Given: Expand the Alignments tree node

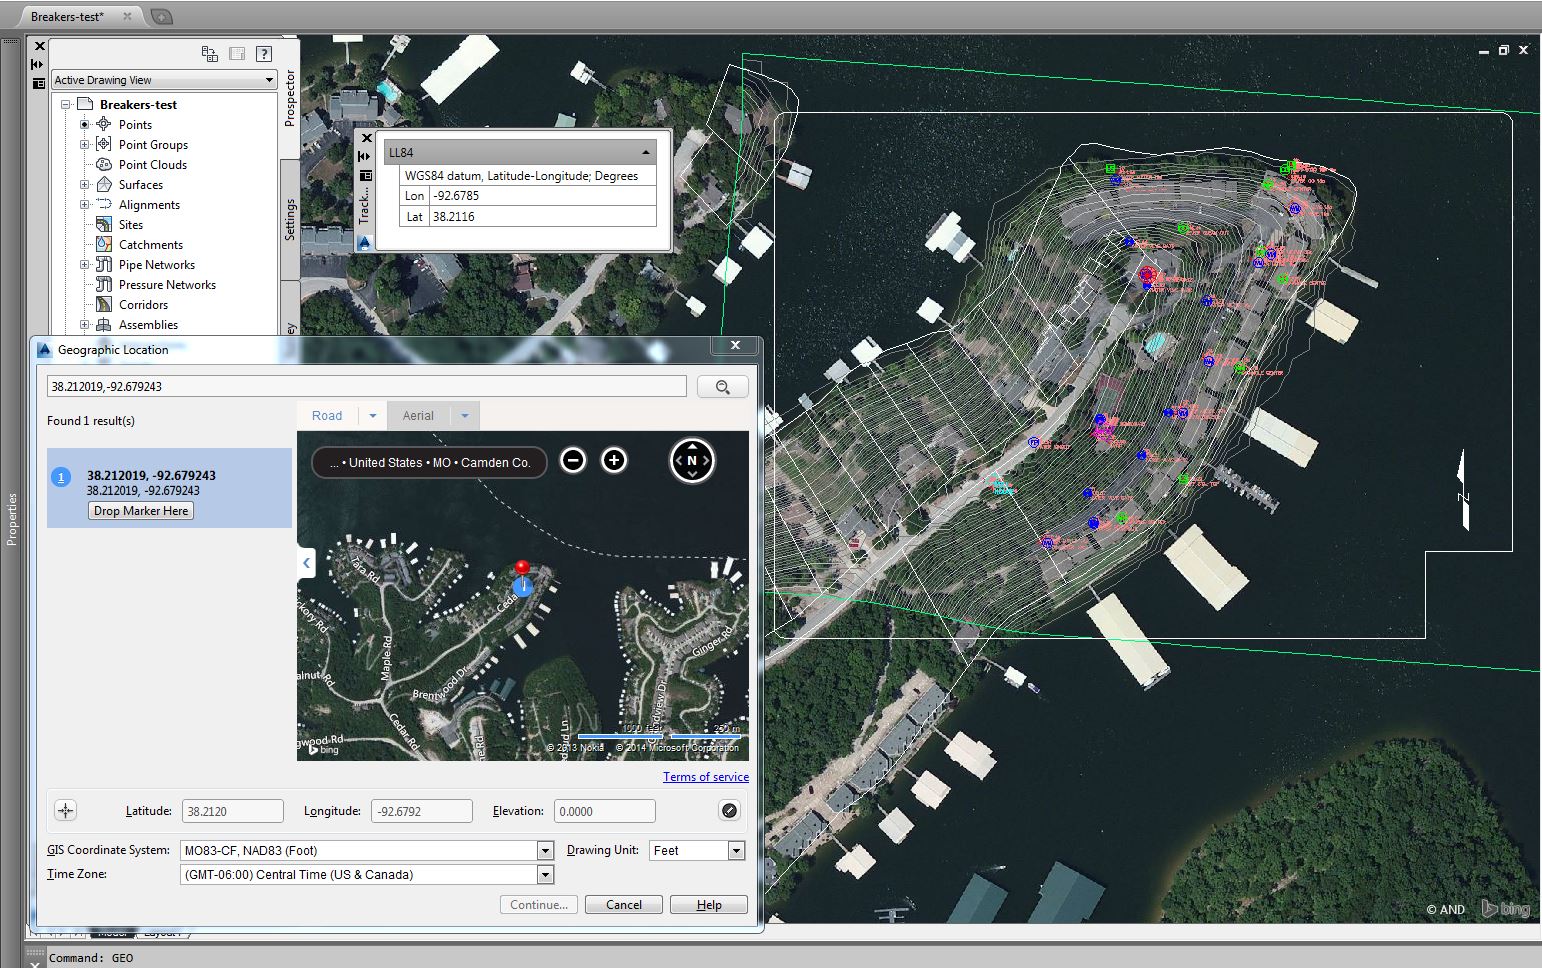Looking at the screenshot, I should point(85,204).
